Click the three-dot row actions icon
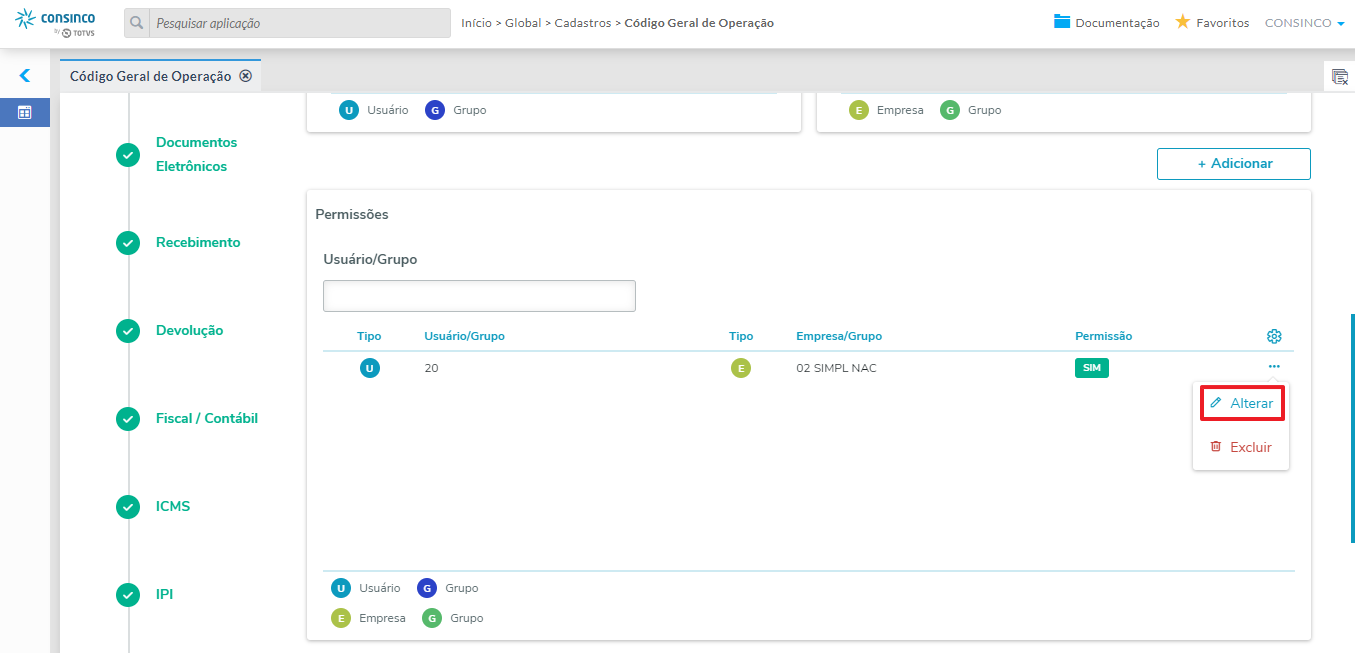 [1274, 367]
